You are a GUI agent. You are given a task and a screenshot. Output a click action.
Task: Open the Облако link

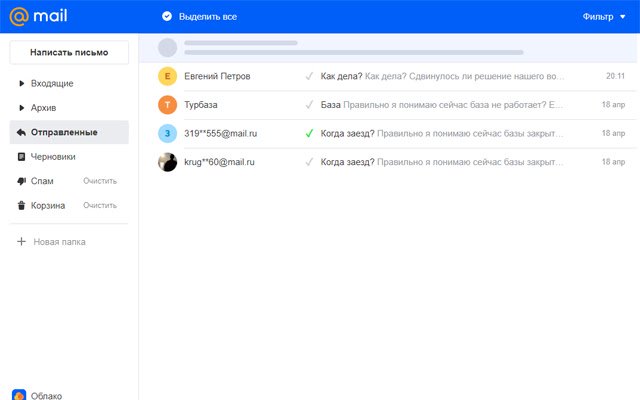pyautogui.click(x=46, y=396)
